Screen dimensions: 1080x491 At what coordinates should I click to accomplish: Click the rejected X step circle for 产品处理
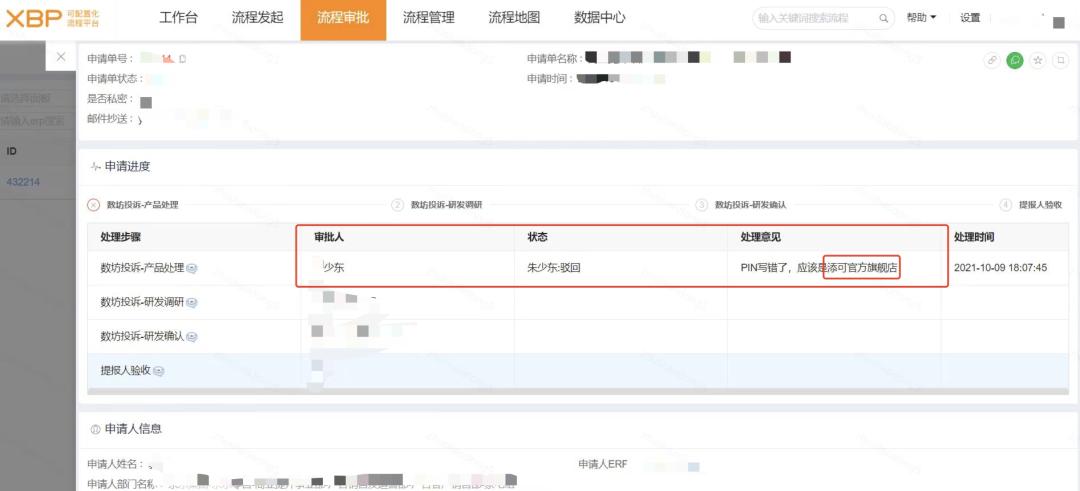pos(94,205)
